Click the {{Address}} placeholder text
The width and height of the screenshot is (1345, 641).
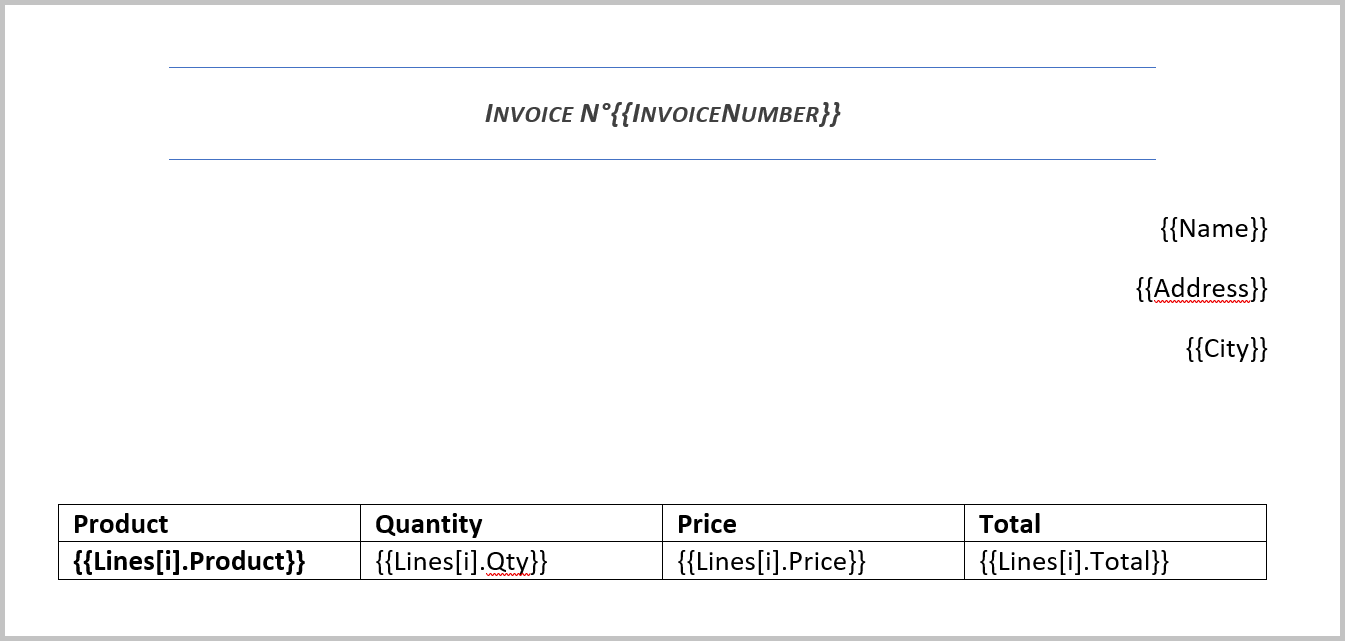(x=1203, y=289)
